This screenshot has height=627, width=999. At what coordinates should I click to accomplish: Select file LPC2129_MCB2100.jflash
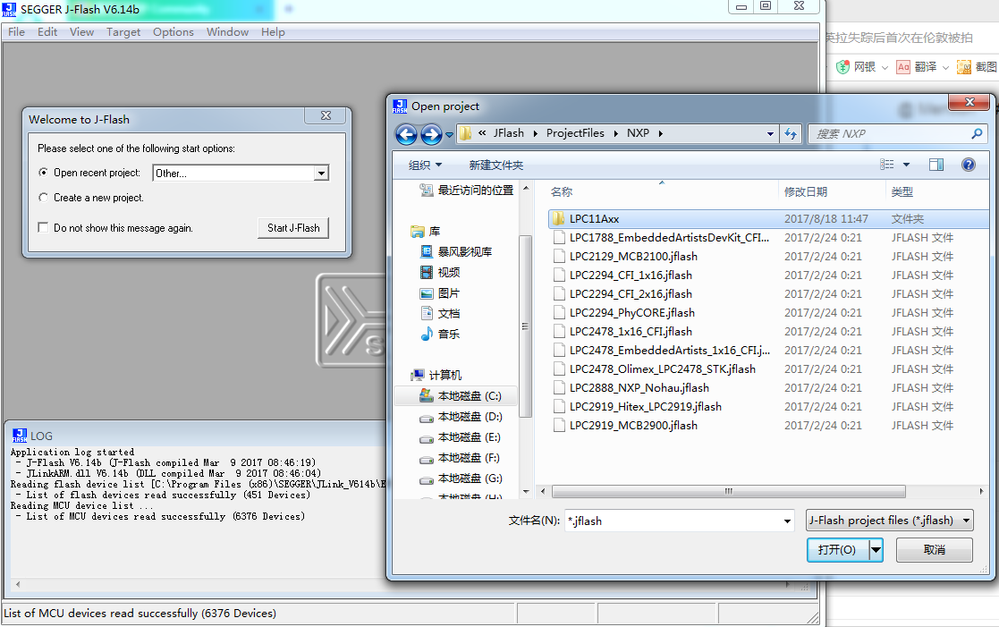click(633, 256)
